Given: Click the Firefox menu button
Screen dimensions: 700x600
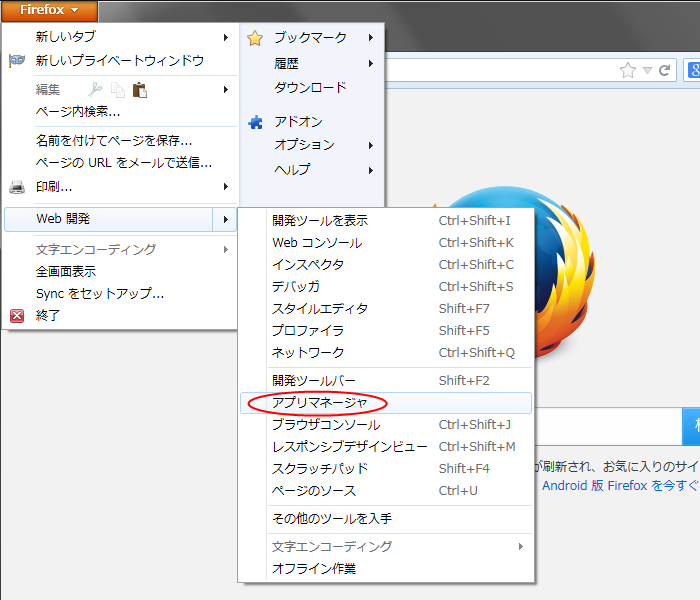Looking at the screenshot, I should 49,10.
